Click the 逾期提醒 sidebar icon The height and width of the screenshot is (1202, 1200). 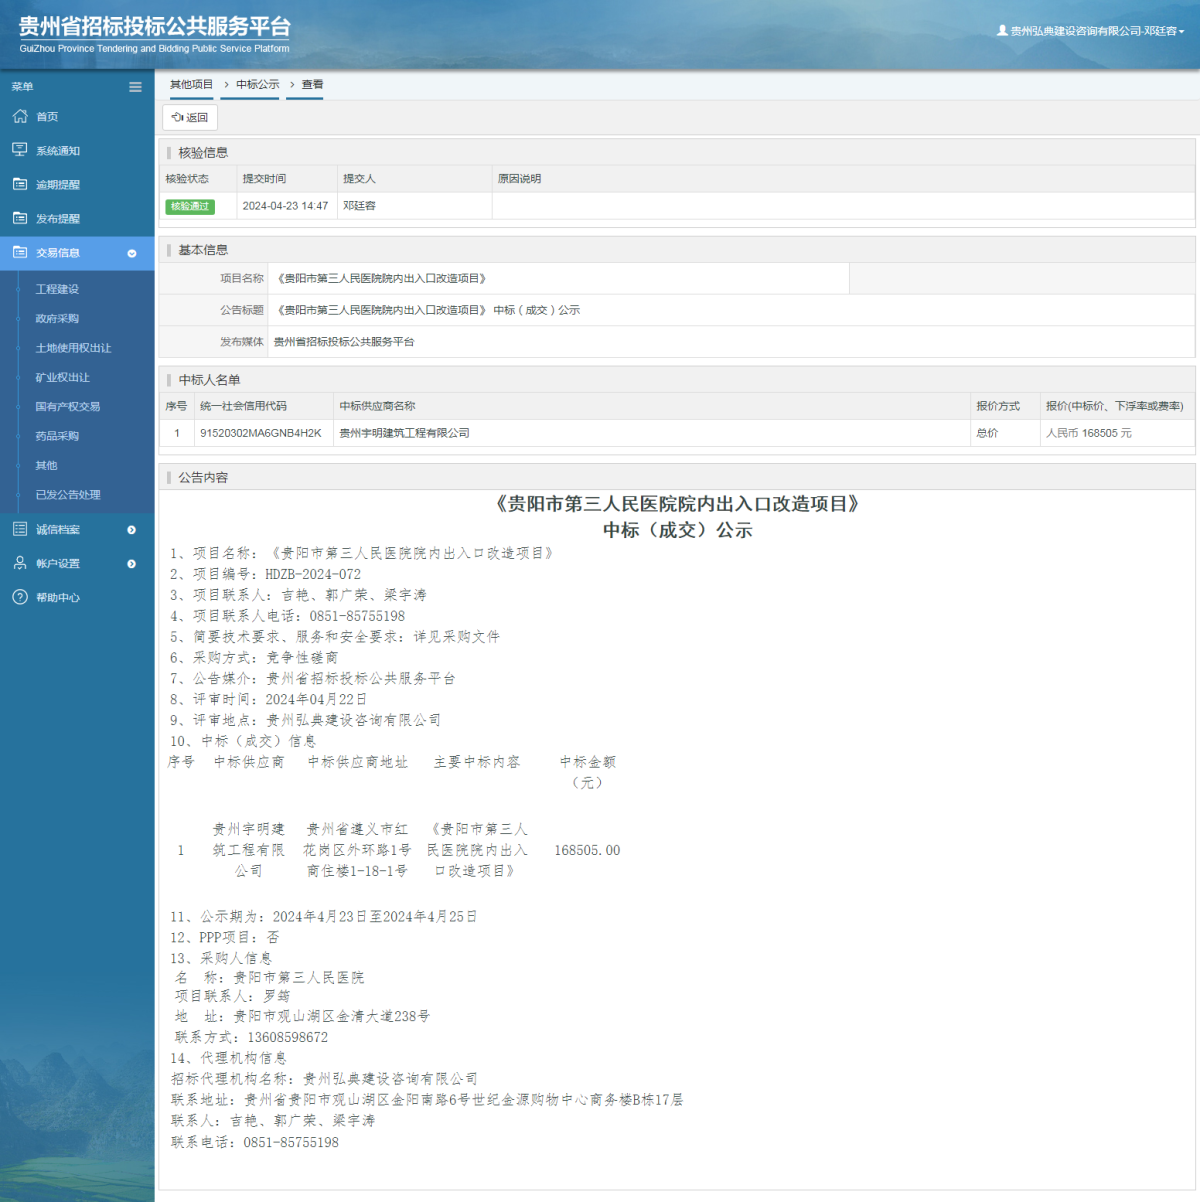click(20, 184)
